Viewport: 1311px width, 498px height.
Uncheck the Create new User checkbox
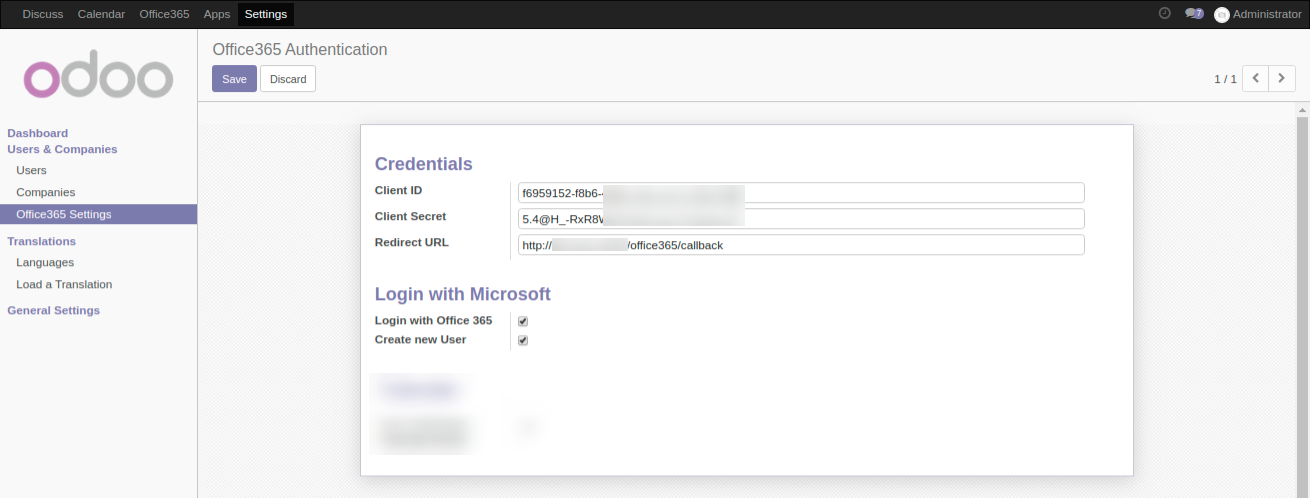click(522, 340)
